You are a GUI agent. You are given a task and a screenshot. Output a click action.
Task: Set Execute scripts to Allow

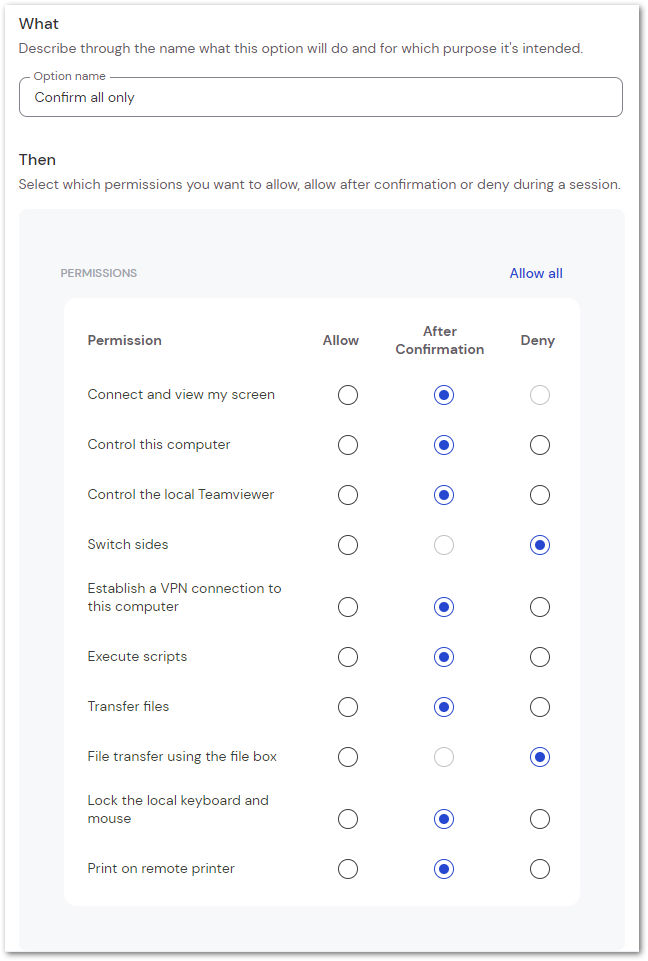pos(348,657)
